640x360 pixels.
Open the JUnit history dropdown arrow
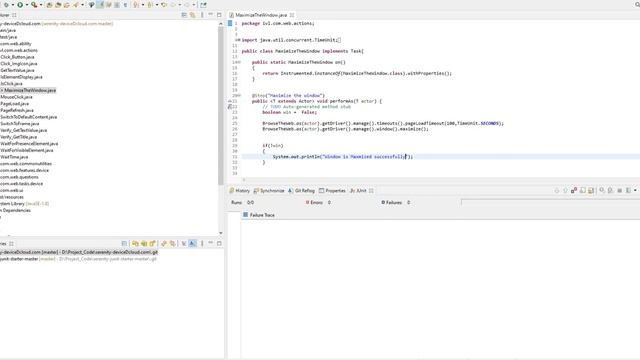(x=635, y=191)
